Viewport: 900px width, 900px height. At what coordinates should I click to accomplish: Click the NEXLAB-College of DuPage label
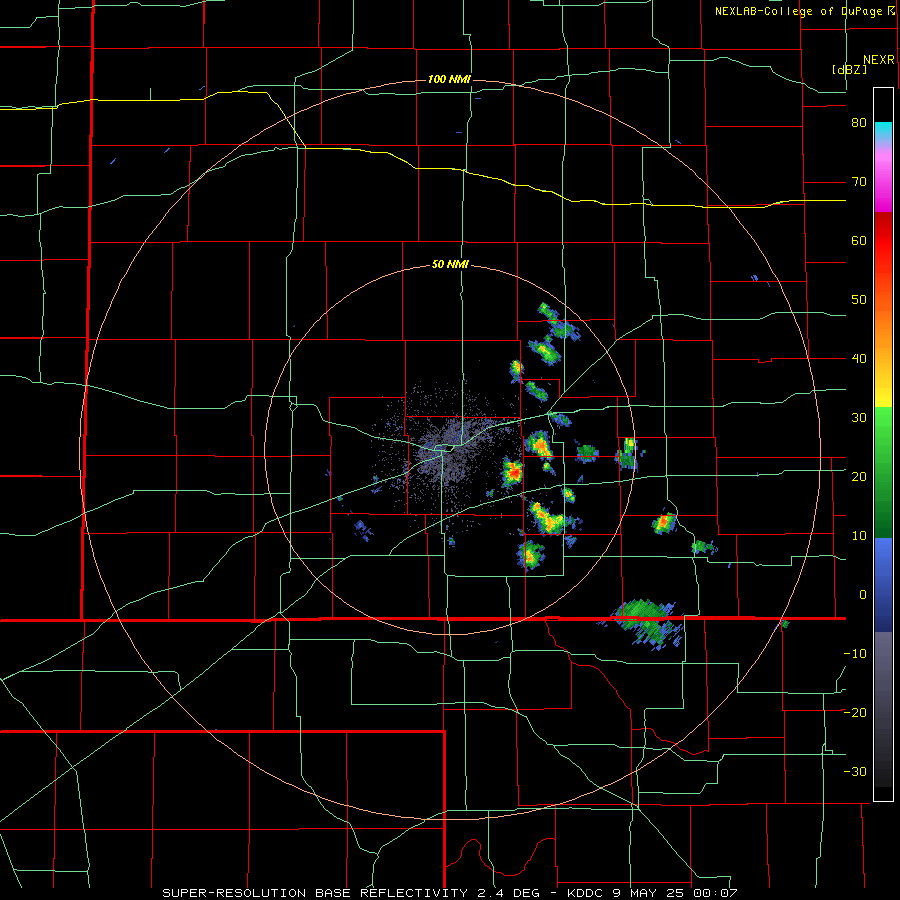click(805, 11)
